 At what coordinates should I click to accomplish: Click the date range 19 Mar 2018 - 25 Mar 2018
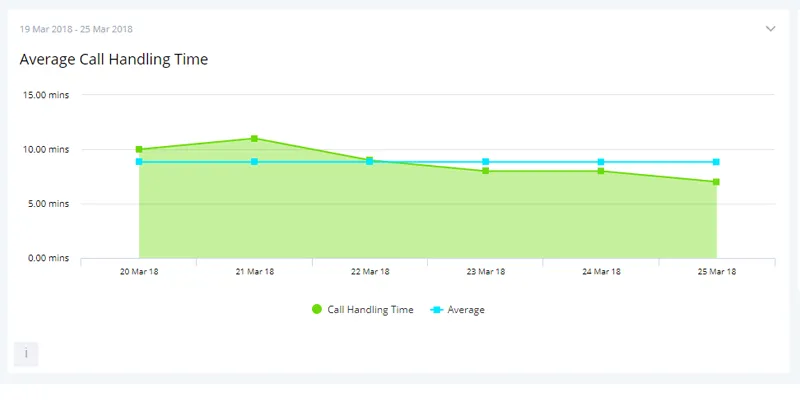[x=76, y=29]
